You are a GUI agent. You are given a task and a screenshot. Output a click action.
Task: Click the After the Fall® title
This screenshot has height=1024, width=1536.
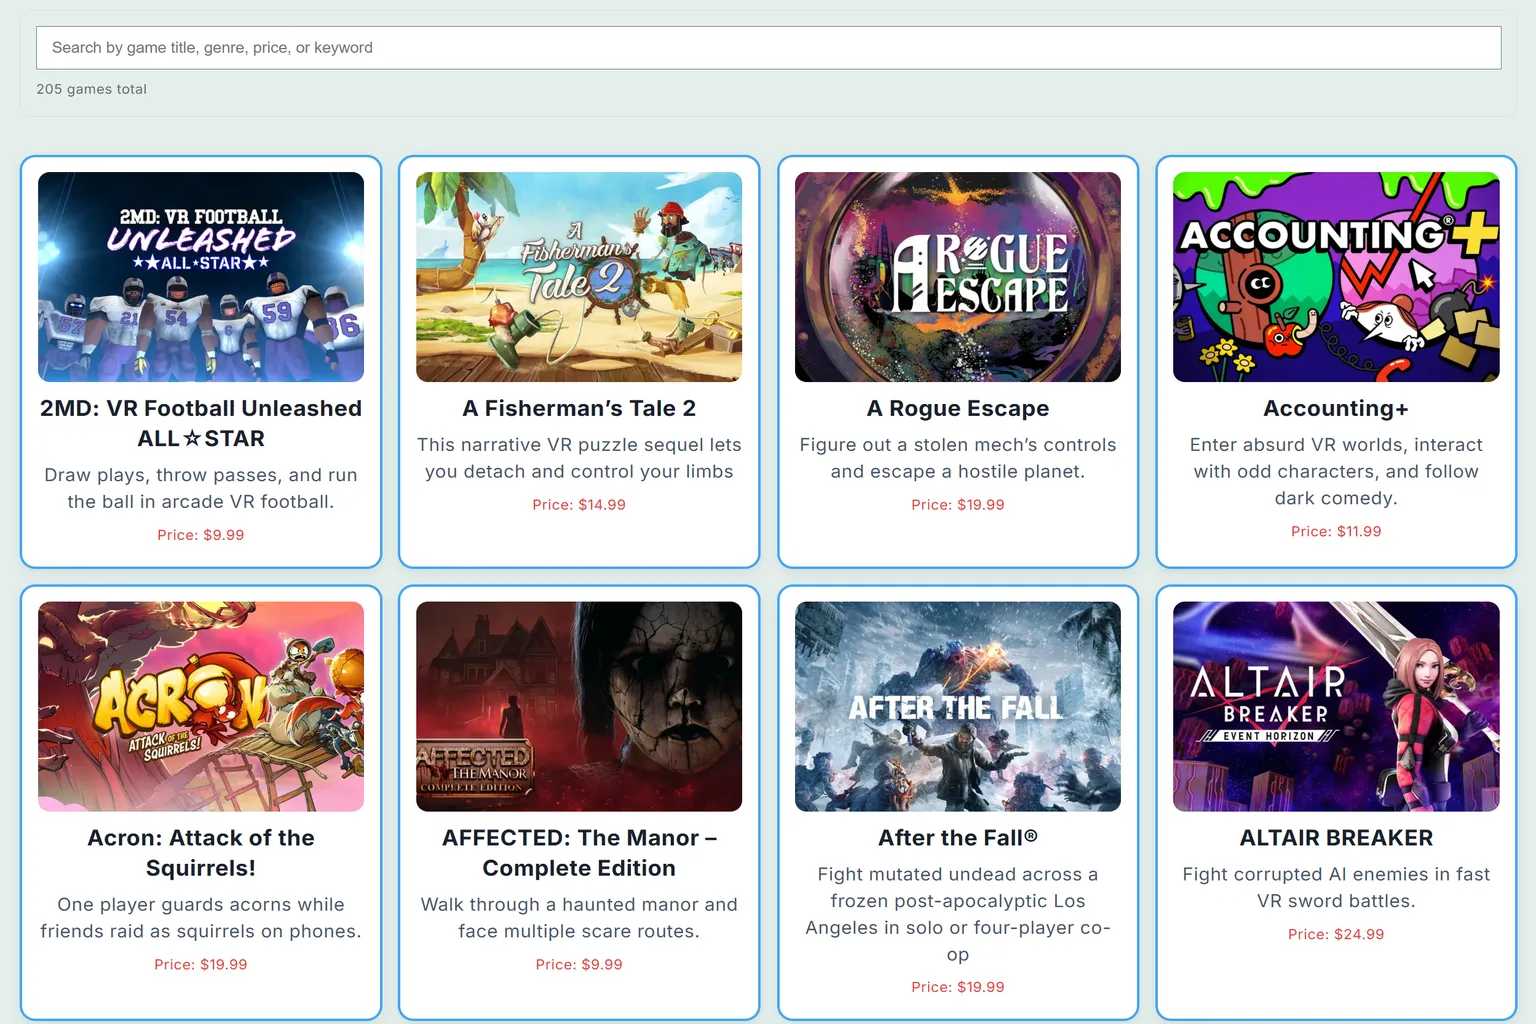pyautogui.click(x=958, y=838)
